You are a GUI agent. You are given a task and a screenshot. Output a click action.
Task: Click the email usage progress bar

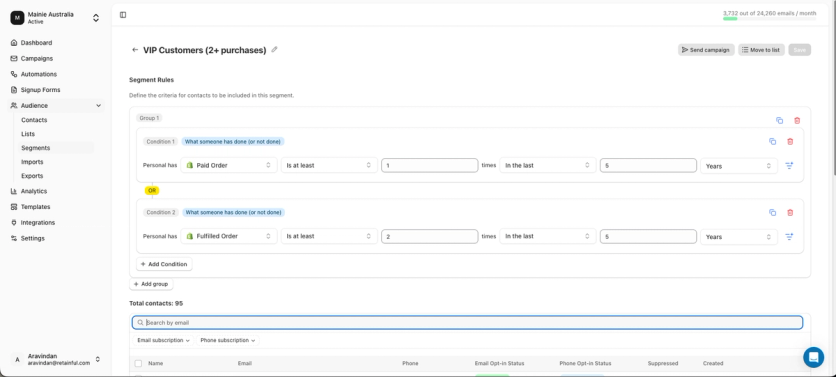pyautogui.click(x=769, y=19)
